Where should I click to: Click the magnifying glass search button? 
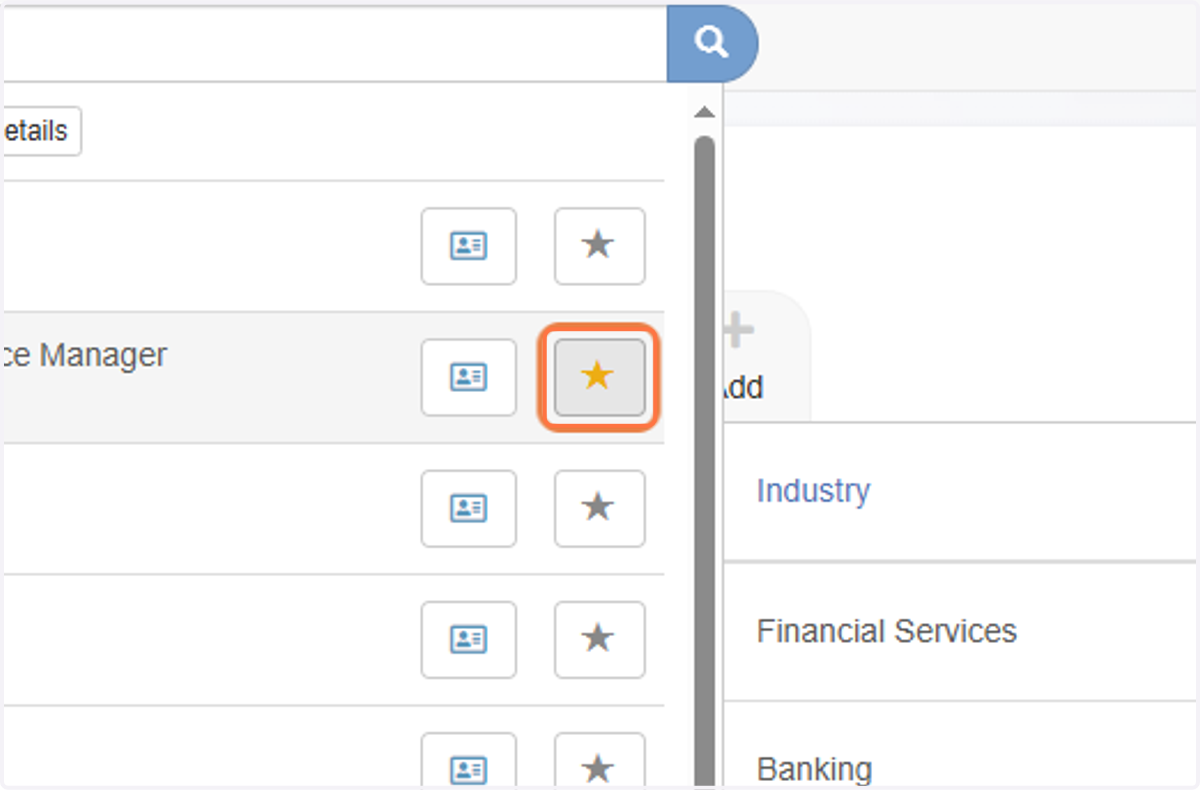point(711,43)
